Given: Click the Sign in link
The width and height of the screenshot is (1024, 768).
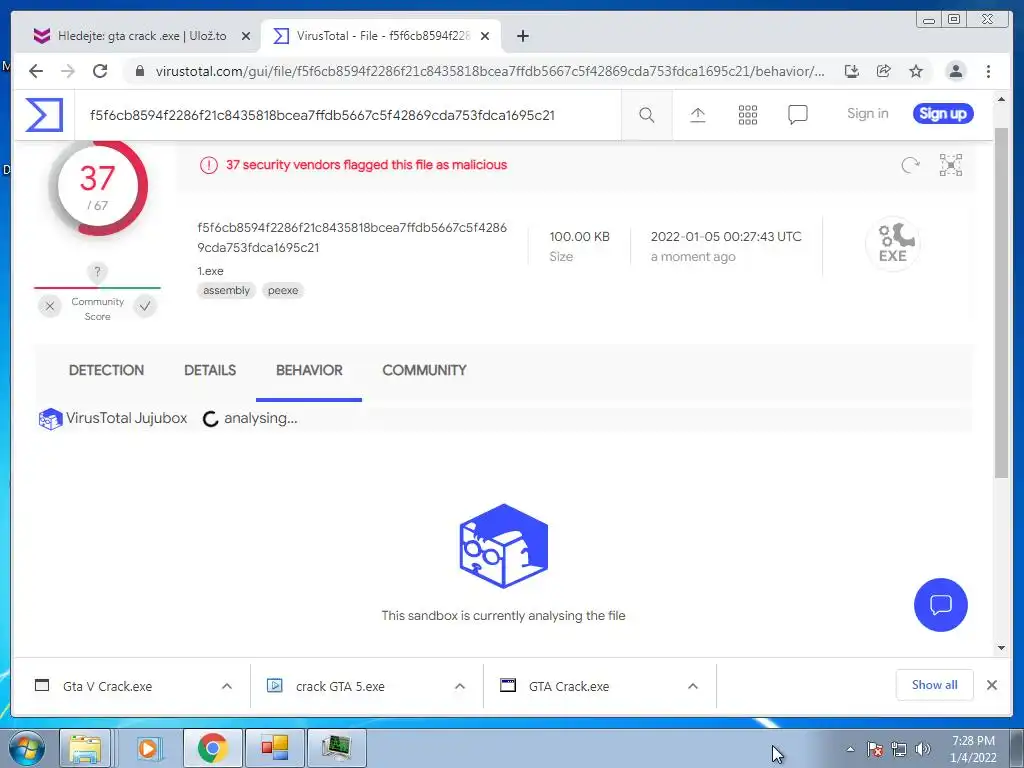Looking at the screenshot, I should pos(867,114).
